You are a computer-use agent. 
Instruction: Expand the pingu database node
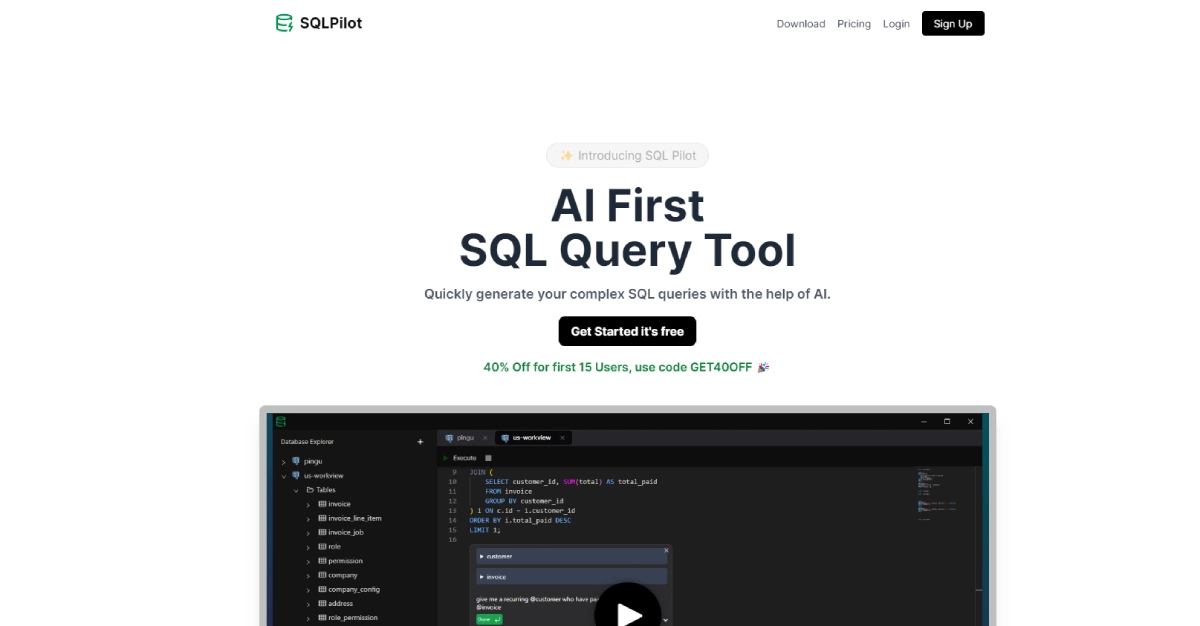click(x=283, y=462)
